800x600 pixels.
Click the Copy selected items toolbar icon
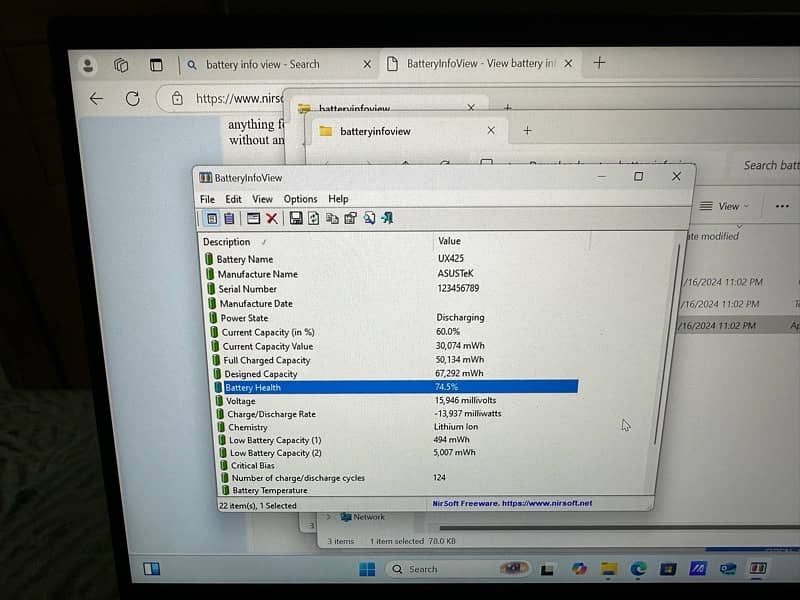(332, 218)
